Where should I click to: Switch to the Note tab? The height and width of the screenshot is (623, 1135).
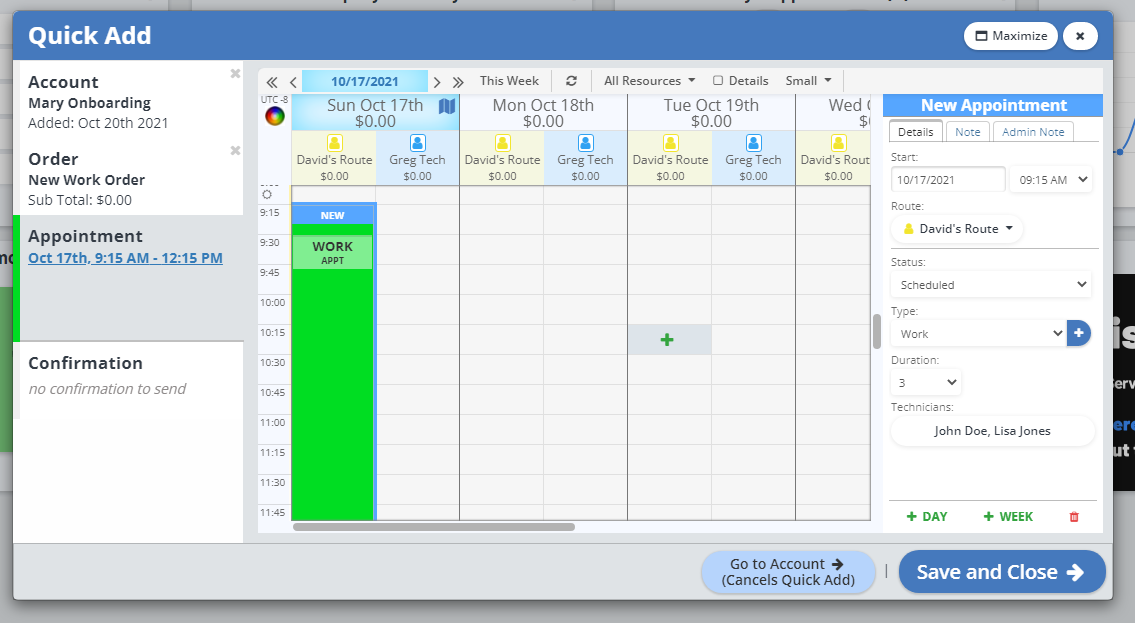[967, 132]
